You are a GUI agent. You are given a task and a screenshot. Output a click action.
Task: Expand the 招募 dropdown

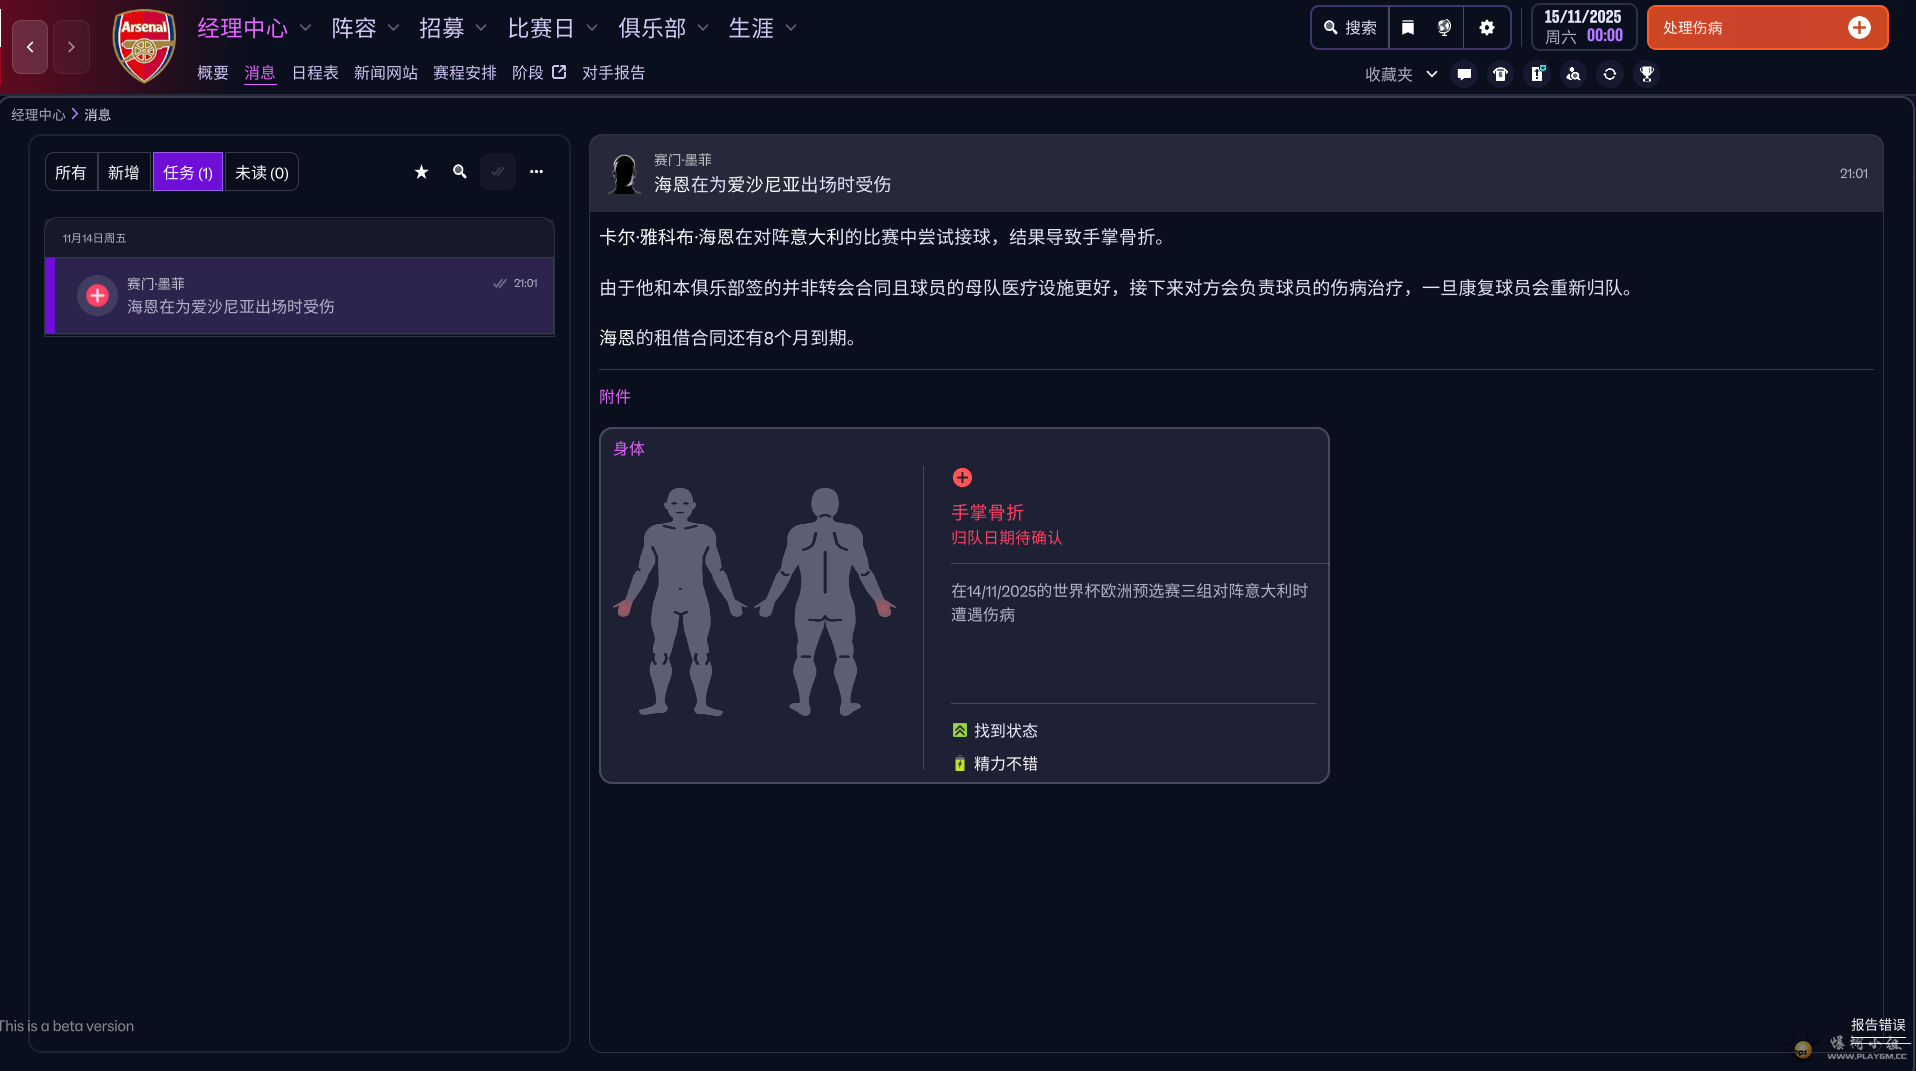point(452,28)
